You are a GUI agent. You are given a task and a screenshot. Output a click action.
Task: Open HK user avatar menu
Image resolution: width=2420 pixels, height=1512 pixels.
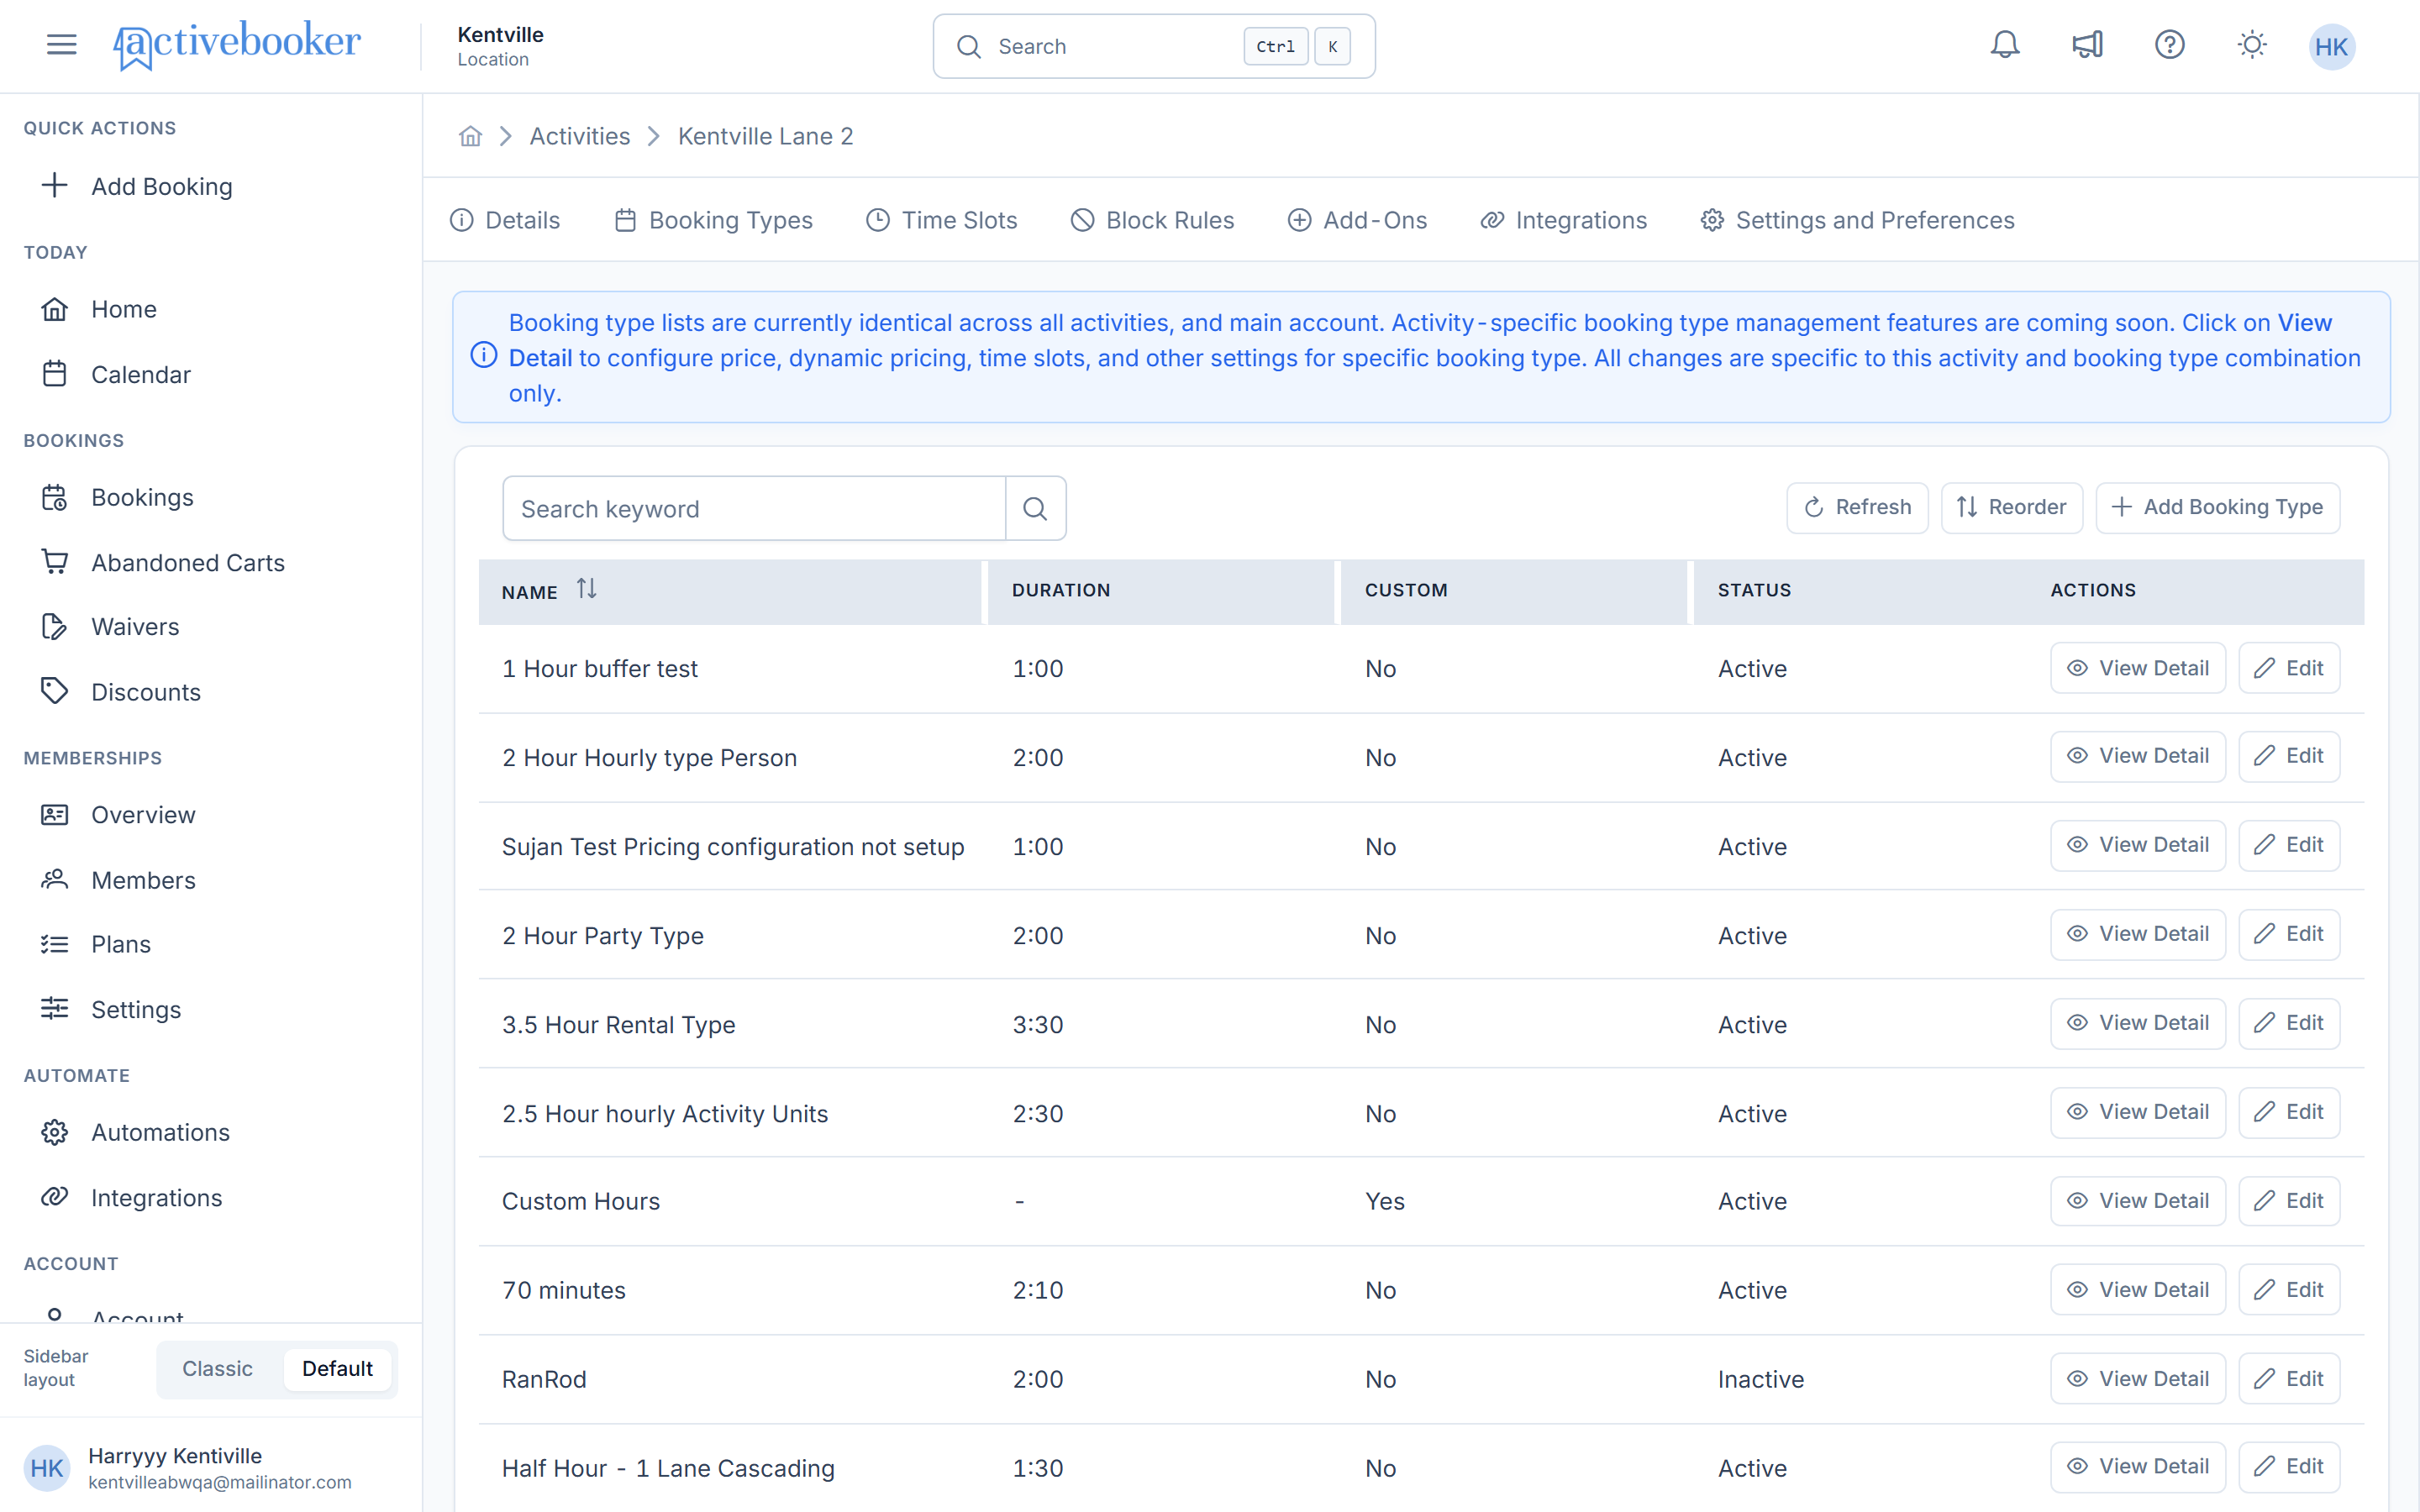tap(2331, 47)
